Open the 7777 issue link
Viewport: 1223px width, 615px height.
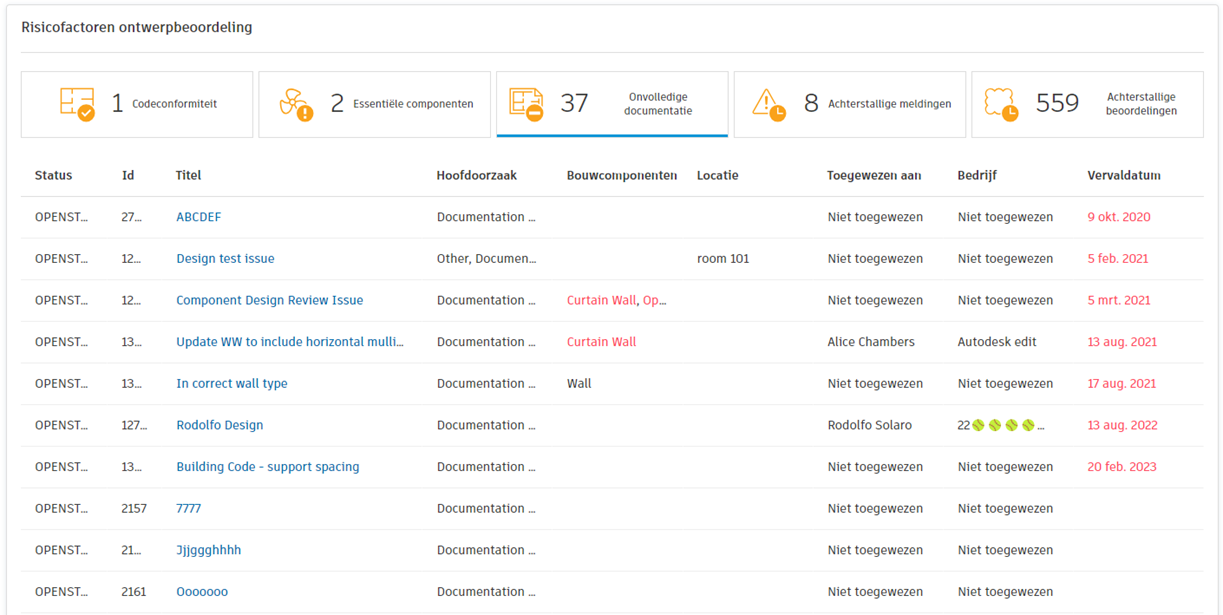tap(189, 509)
